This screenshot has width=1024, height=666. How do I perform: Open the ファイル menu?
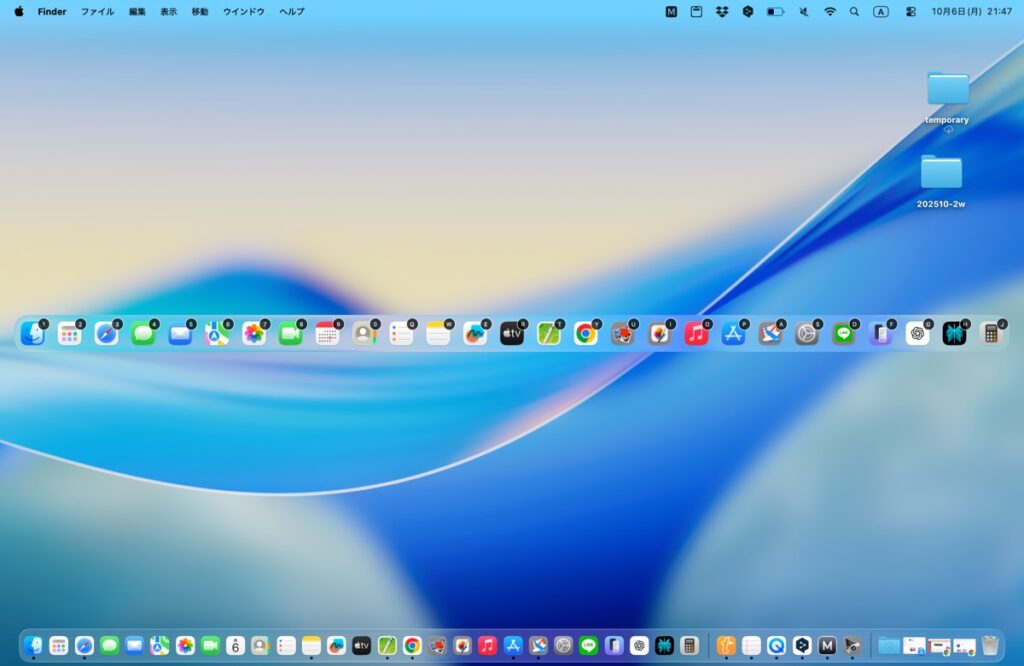tap(97, 12)
